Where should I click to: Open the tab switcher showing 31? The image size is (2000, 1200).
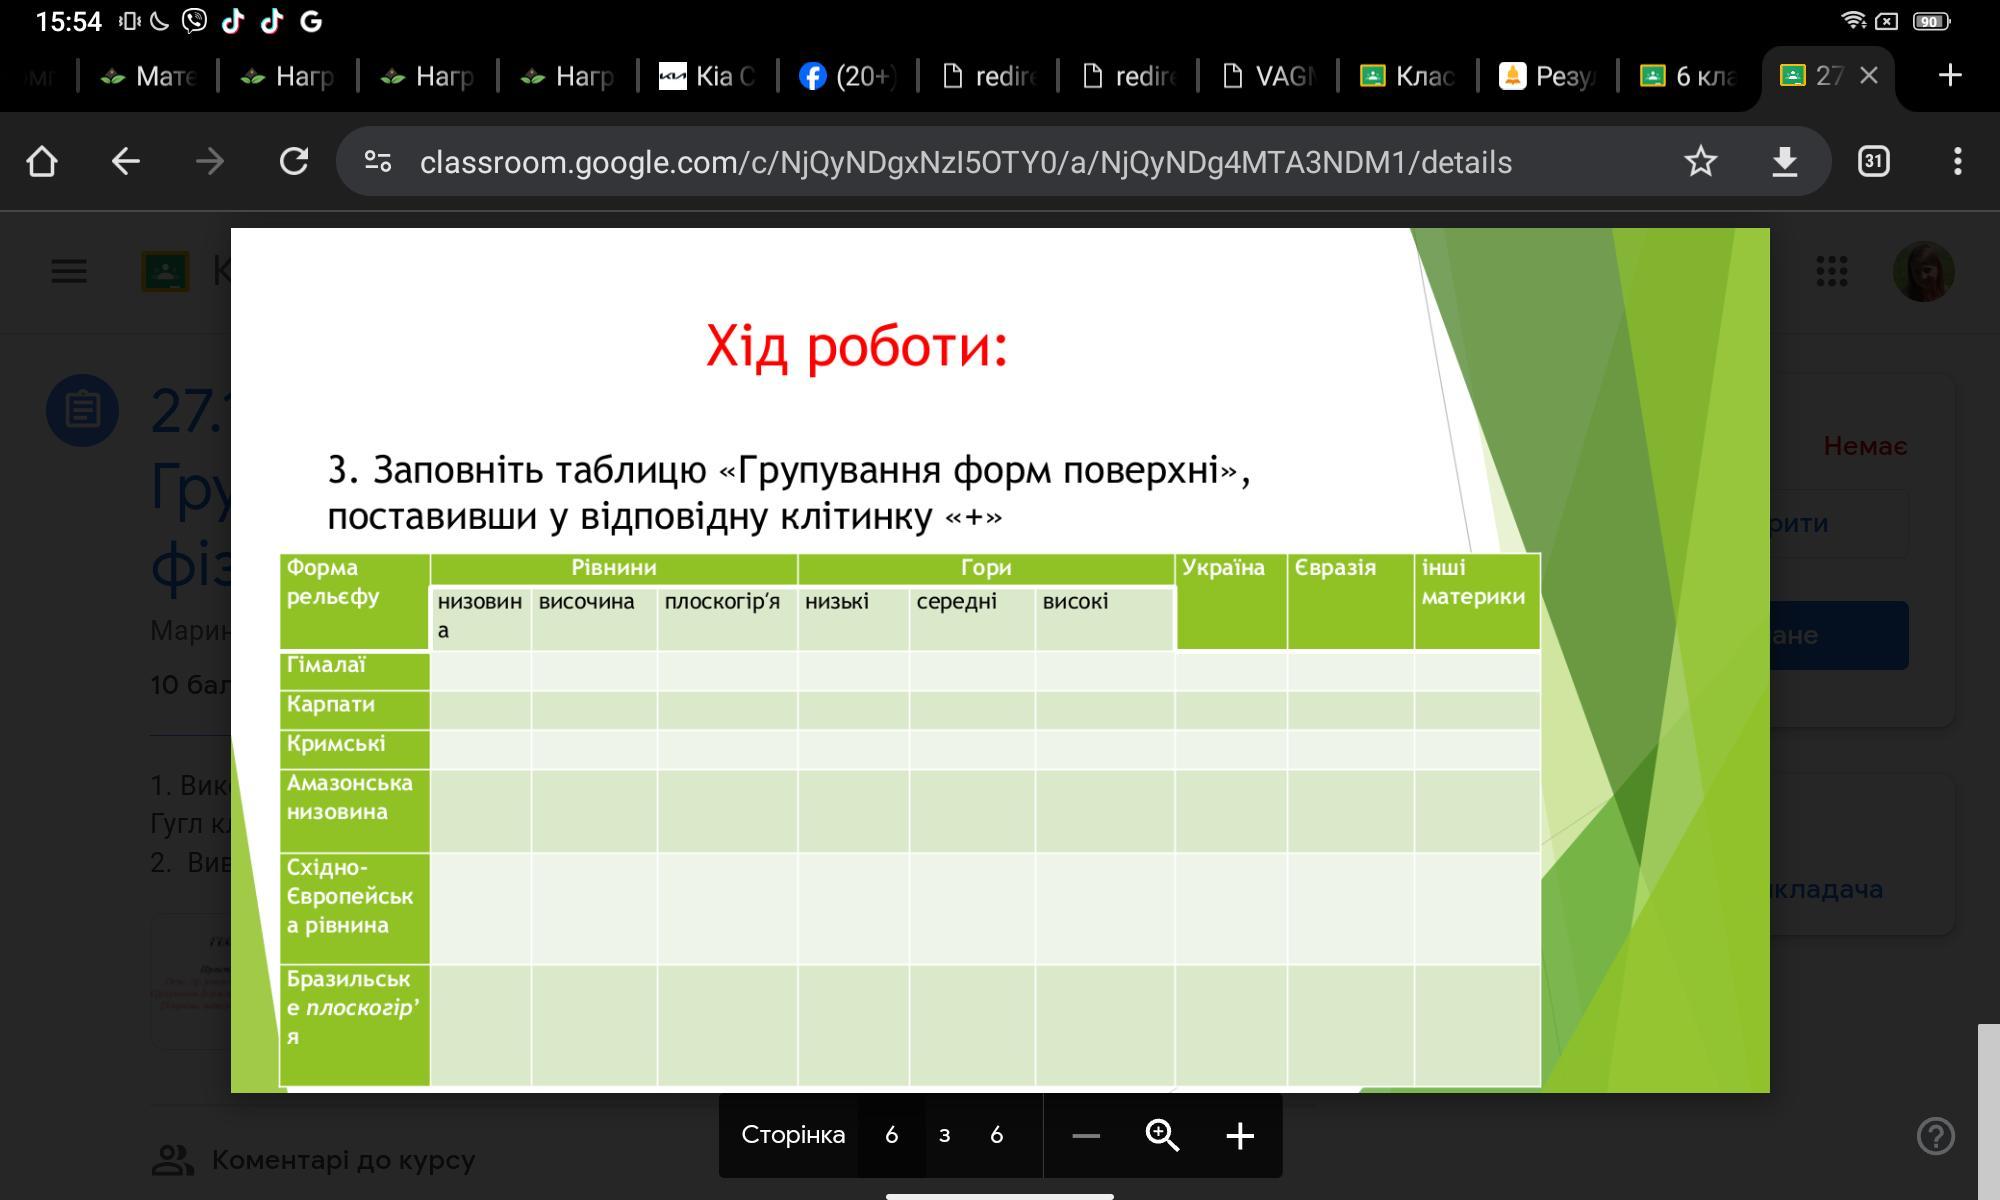click(1873, 161)
